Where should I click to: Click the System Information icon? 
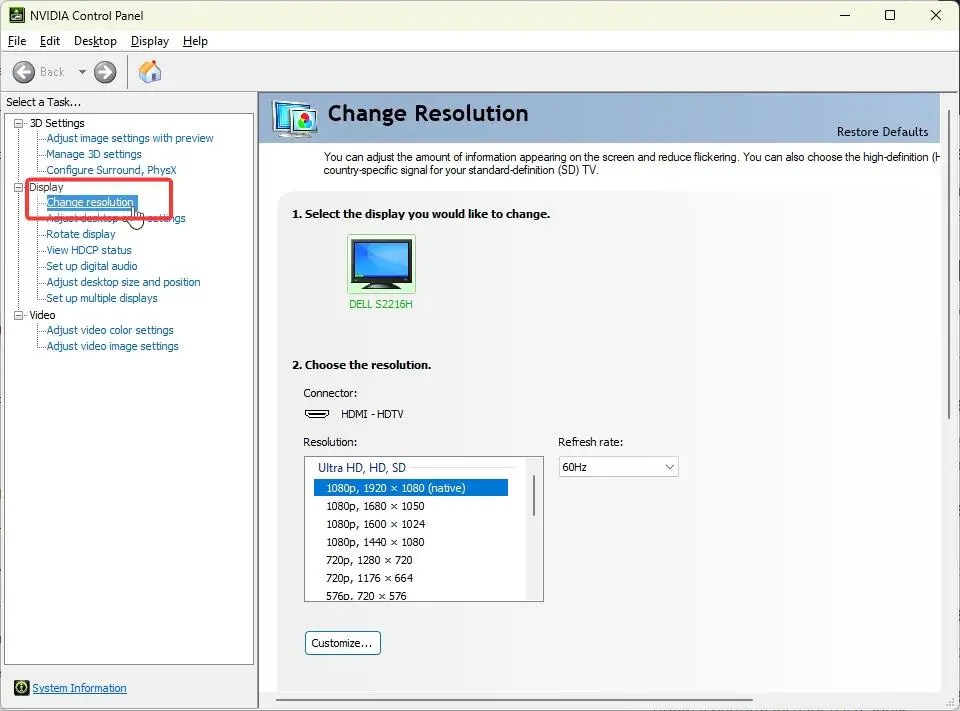(21, 688)
